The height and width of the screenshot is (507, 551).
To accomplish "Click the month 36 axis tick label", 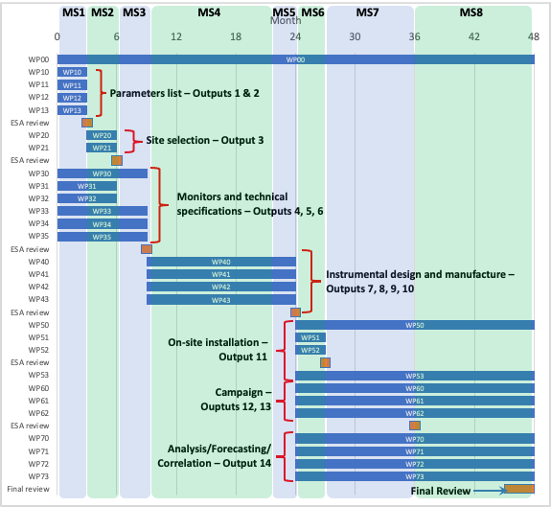I will [414, 37].
